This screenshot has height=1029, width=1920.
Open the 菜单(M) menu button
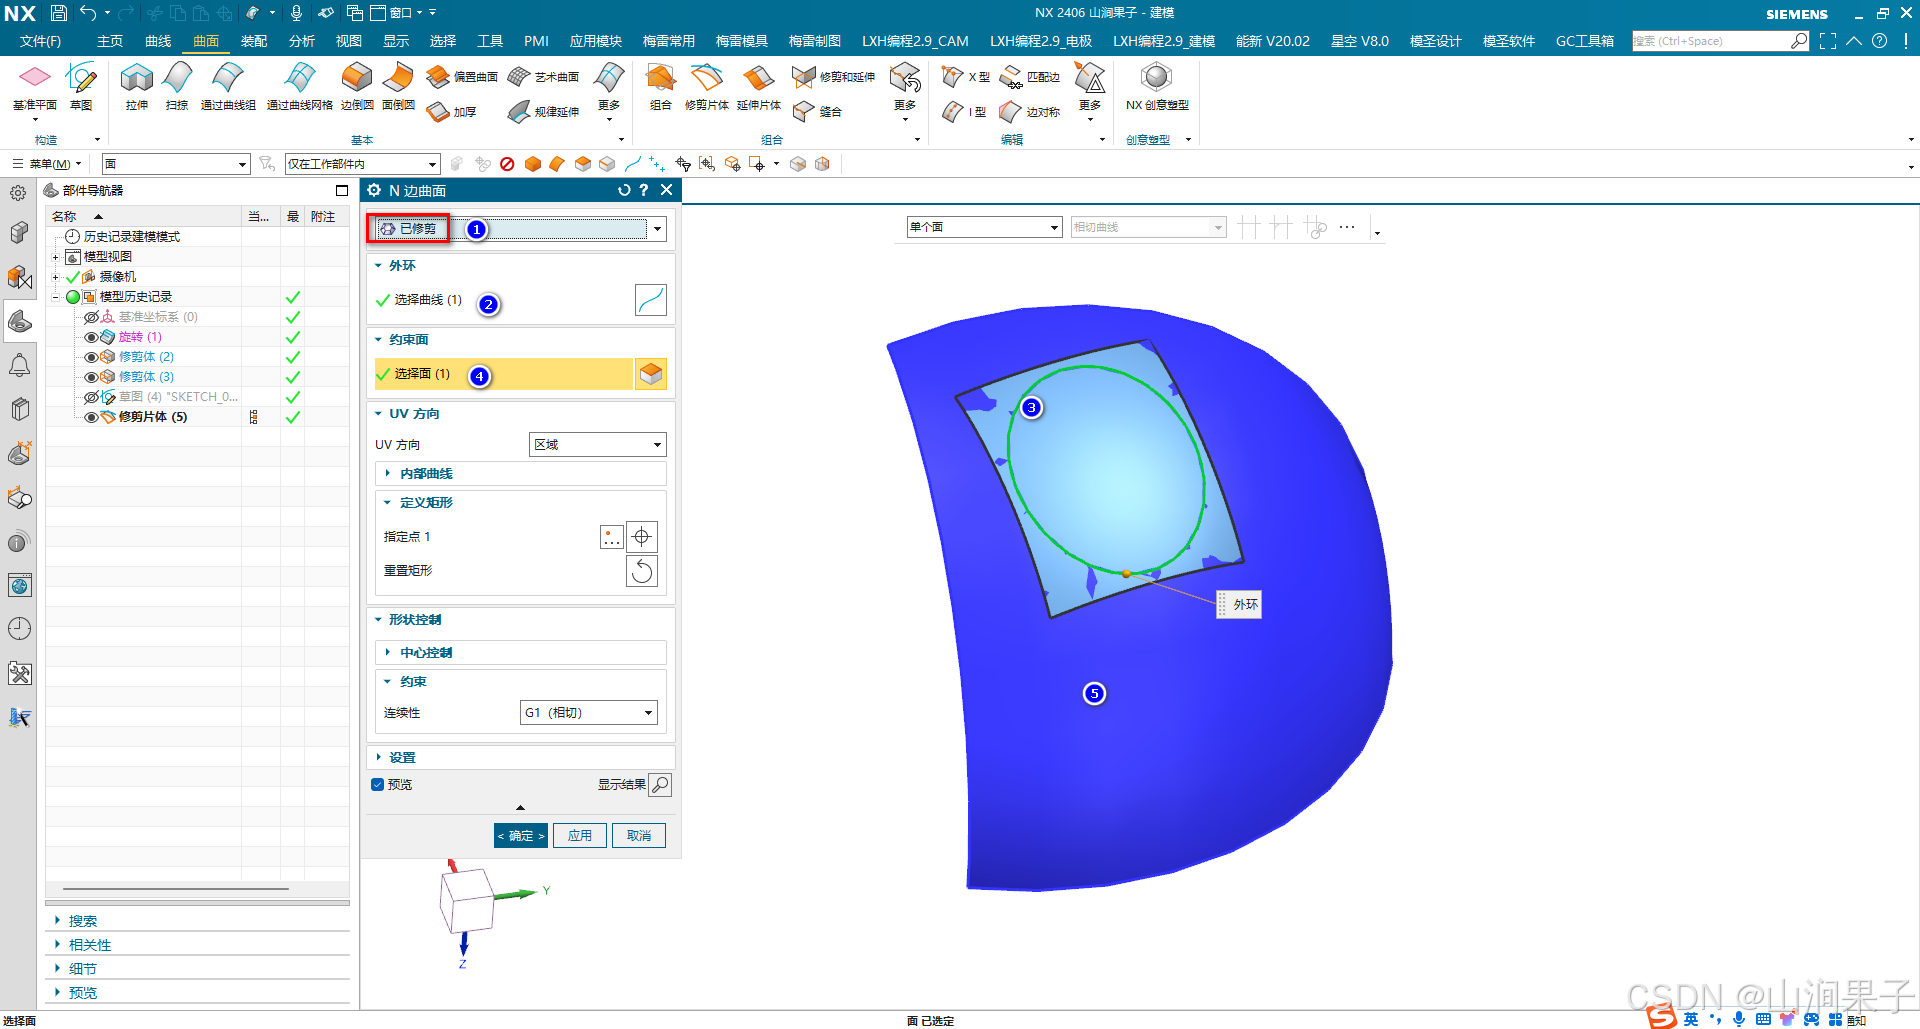48,164
